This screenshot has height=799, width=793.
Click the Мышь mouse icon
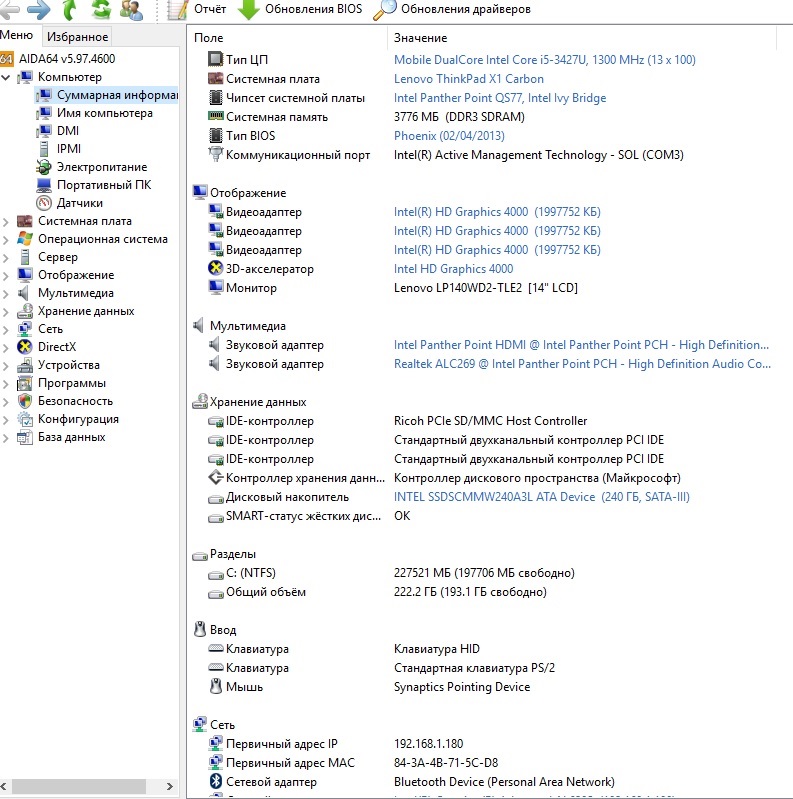coord(216,686)
